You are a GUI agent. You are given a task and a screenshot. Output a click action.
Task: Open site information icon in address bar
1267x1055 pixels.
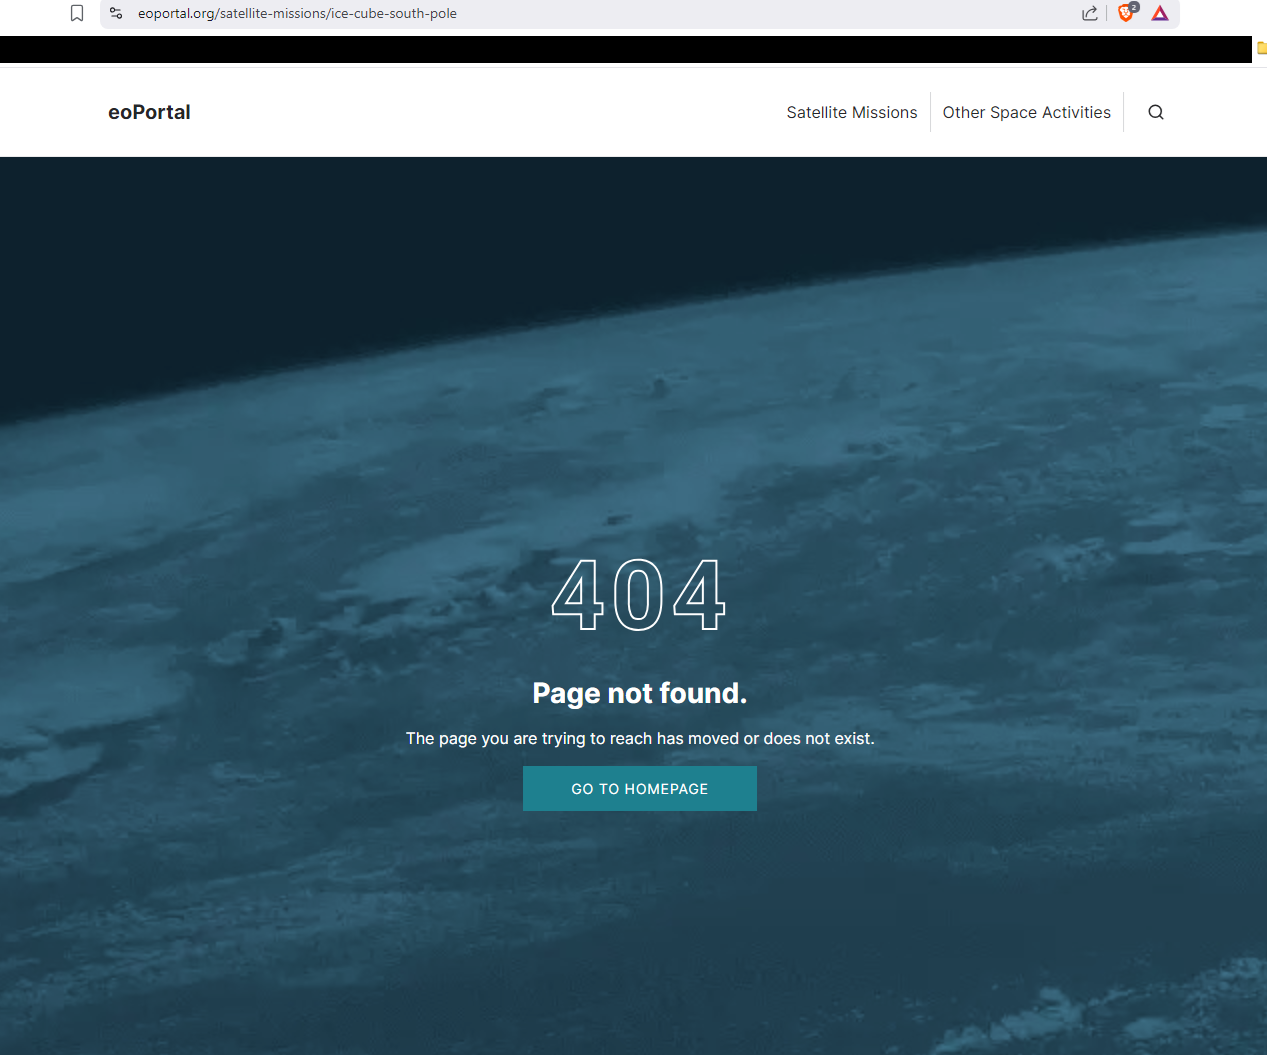[116, 13]
